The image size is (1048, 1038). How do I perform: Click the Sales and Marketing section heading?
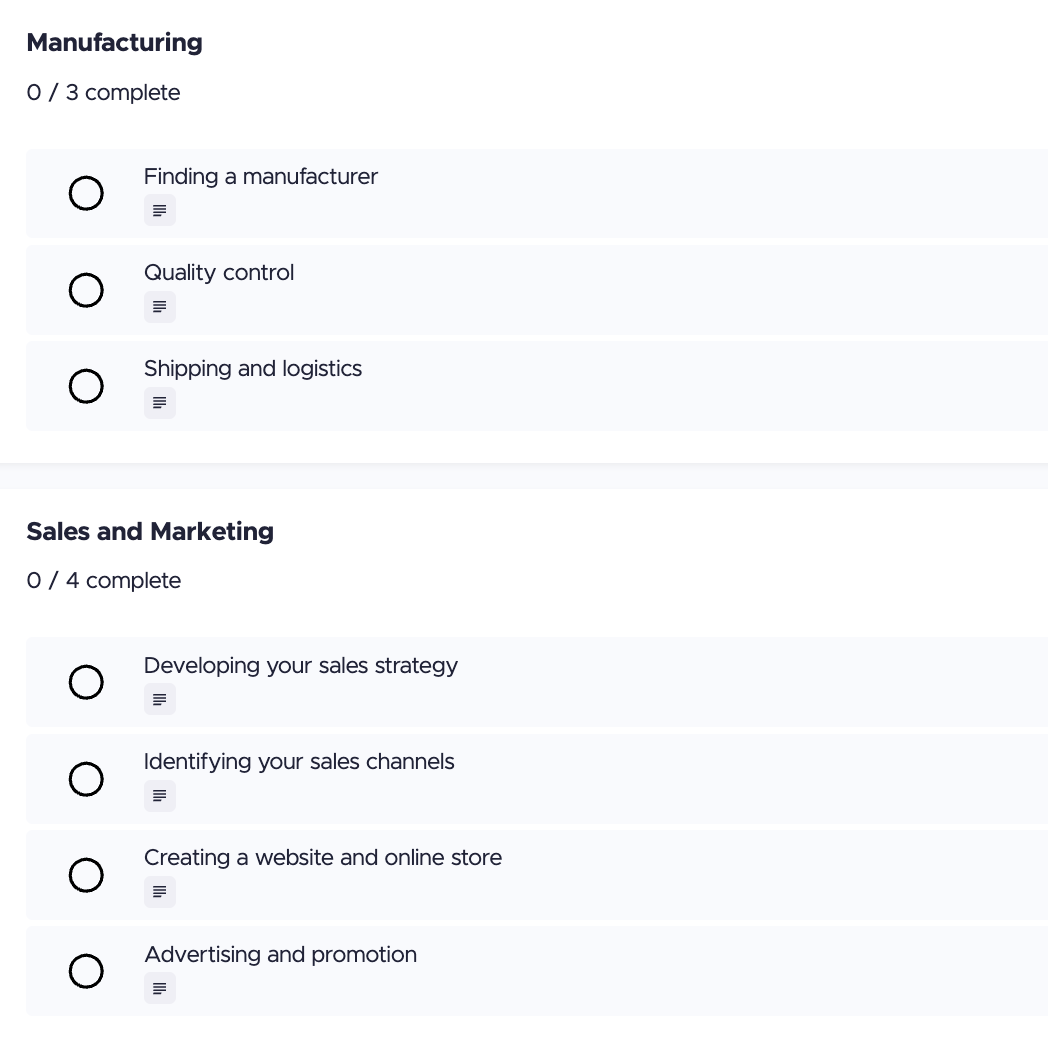point(150,532)
